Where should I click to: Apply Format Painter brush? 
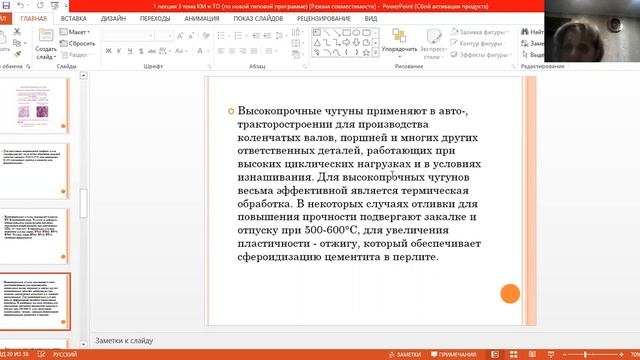(17, 54)
